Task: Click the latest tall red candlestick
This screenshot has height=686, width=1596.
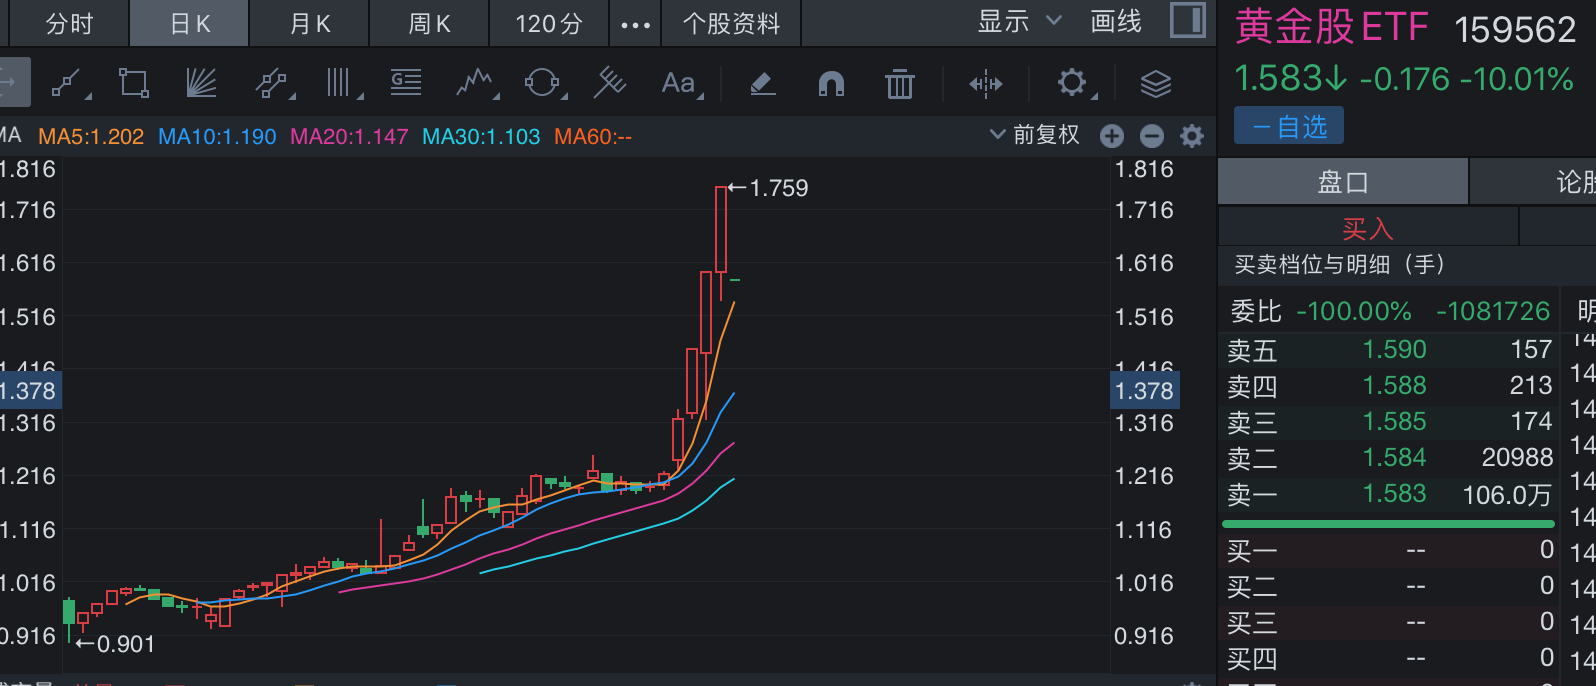Action: (x=721, y=230)
